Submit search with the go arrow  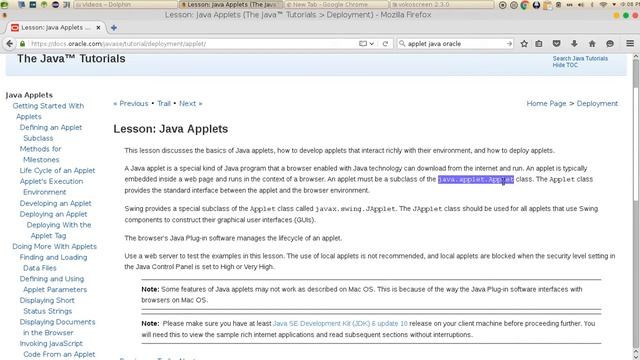509,43
